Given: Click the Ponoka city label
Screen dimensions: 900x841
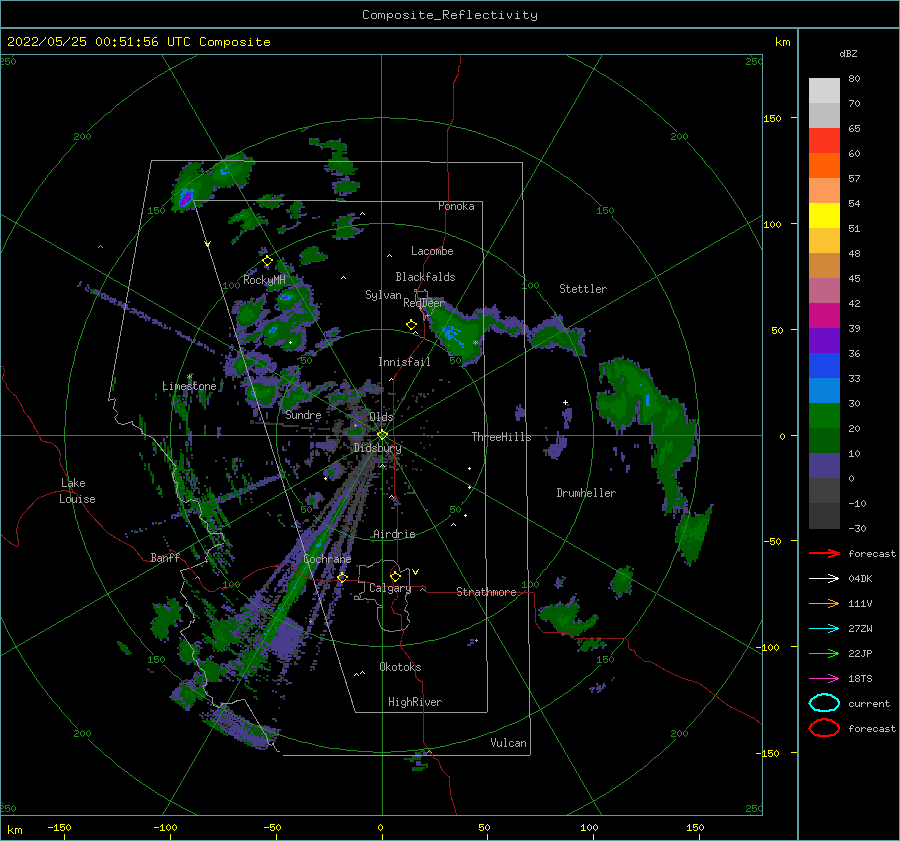Looking at the screenshot, I should tap(456, 206).
